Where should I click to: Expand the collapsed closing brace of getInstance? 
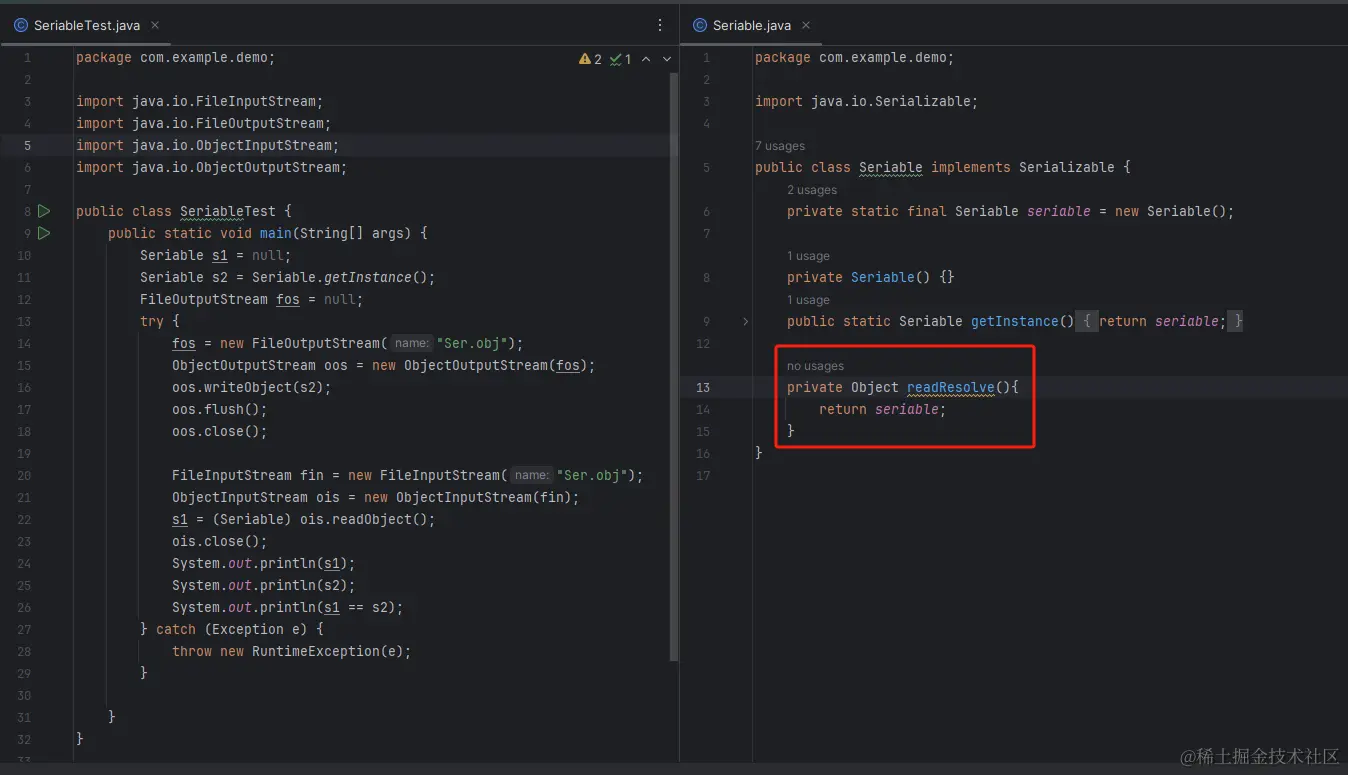click(1236, 321)
